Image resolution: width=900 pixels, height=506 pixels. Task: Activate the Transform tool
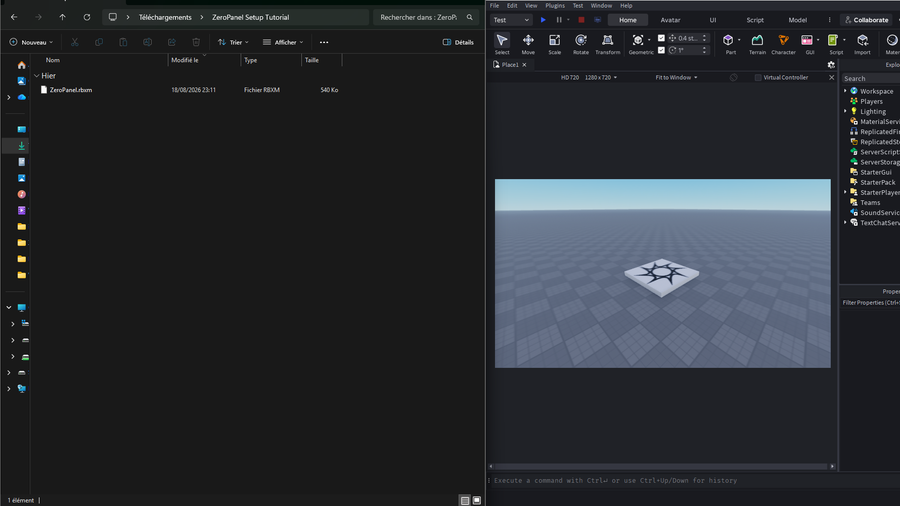coord(607,44)
